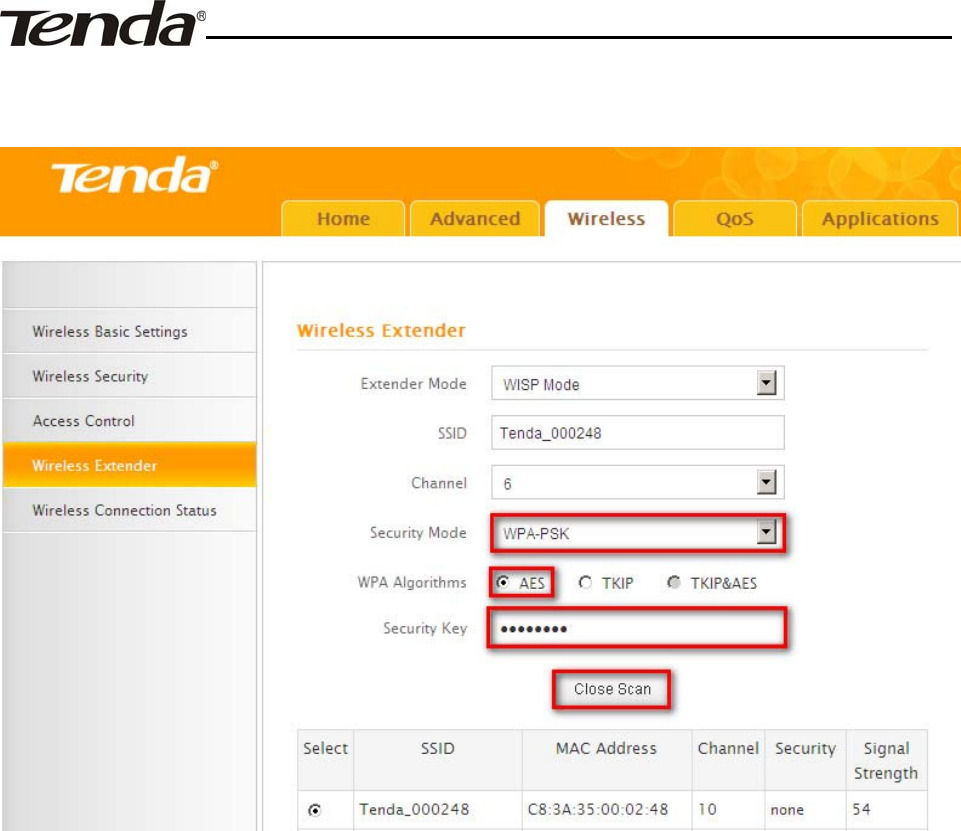Expand the Security Mode dropdown arrow
This screenshot has height=831, width=961.
766,532
